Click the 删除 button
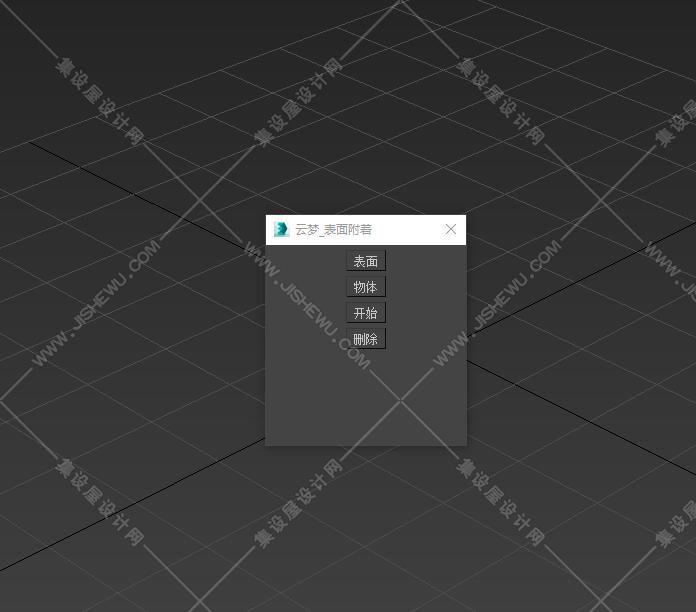Image resolution: width=696 pixels, height=612 pixels. tap(366, 339)
